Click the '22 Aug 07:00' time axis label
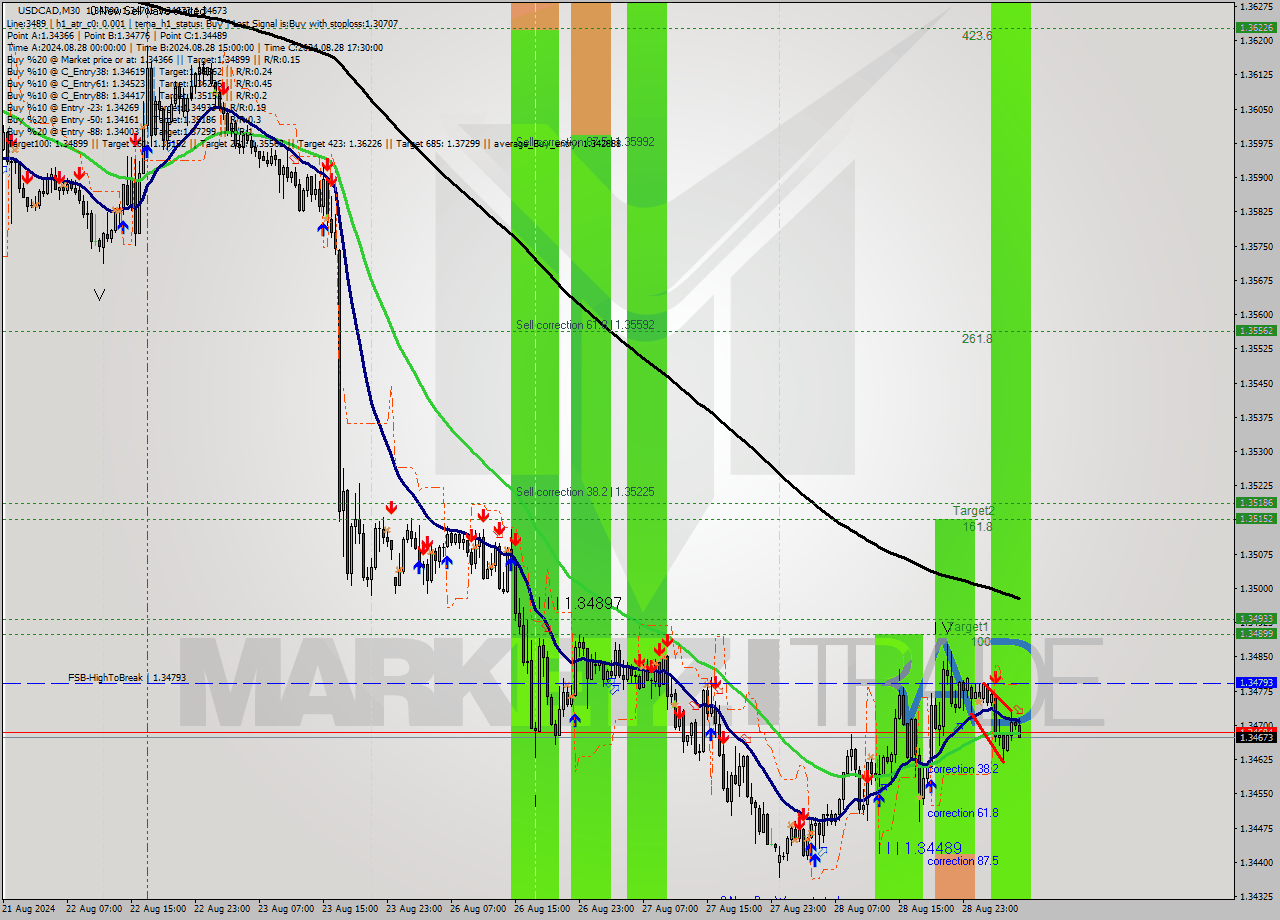Viewport: 1280px width, 920px height. pyautogui.click(x=94, y=909)
